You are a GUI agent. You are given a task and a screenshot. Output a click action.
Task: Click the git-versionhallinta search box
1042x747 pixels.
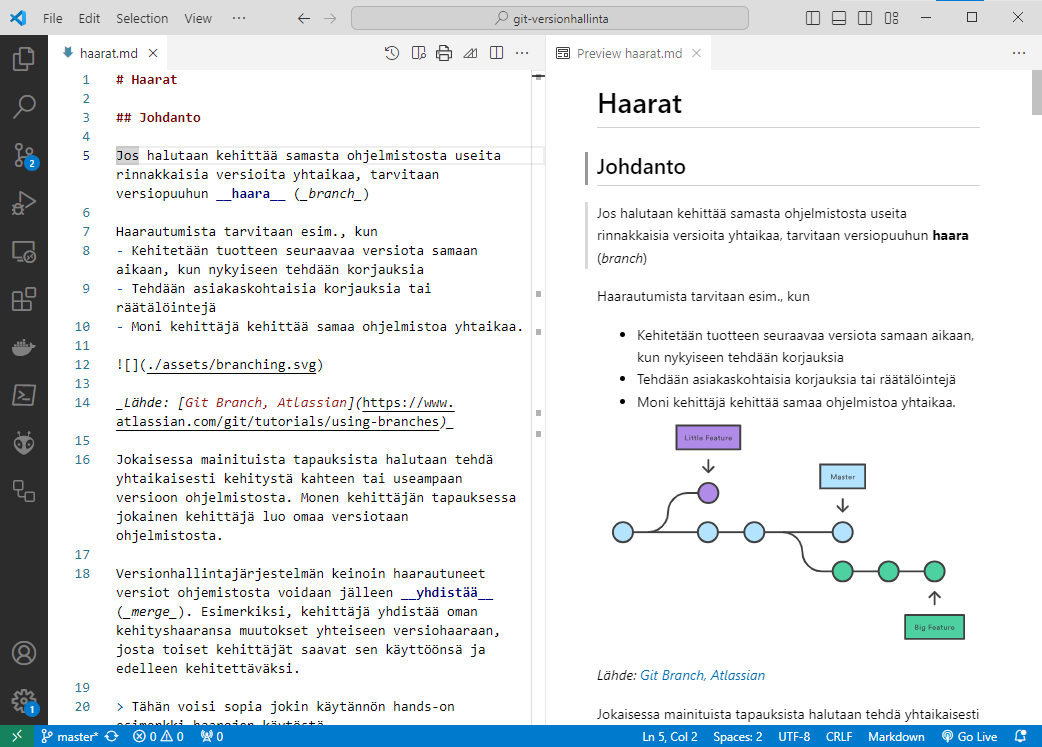pos(550,18)
